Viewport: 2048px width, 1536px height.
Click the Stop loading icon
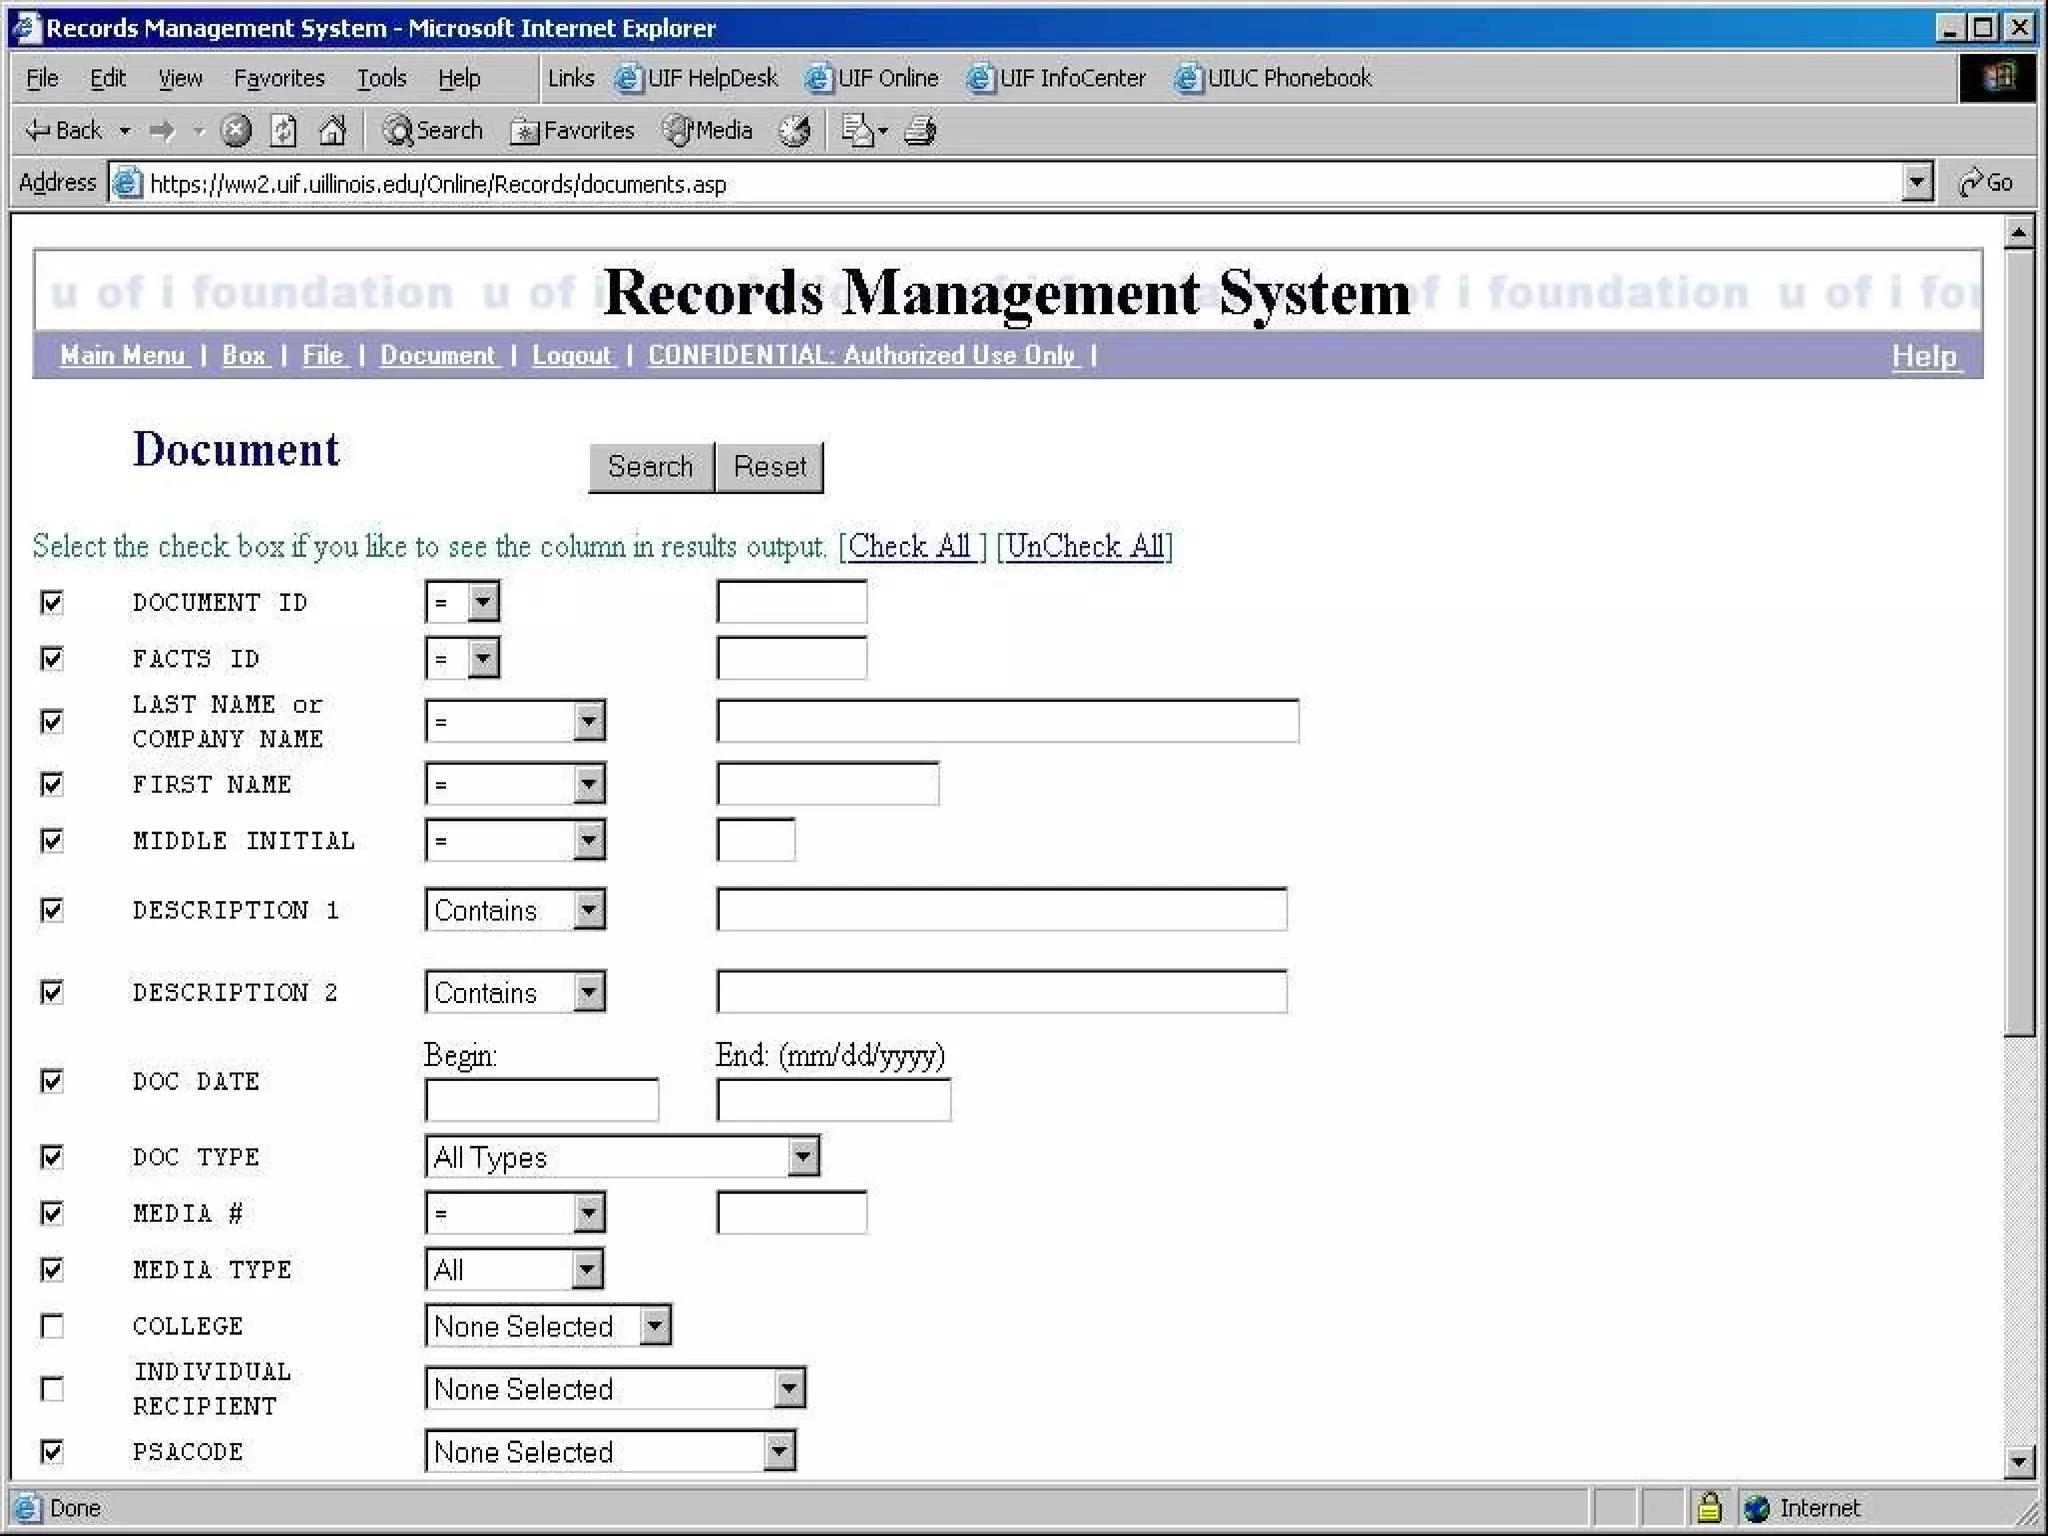(236, 131)
